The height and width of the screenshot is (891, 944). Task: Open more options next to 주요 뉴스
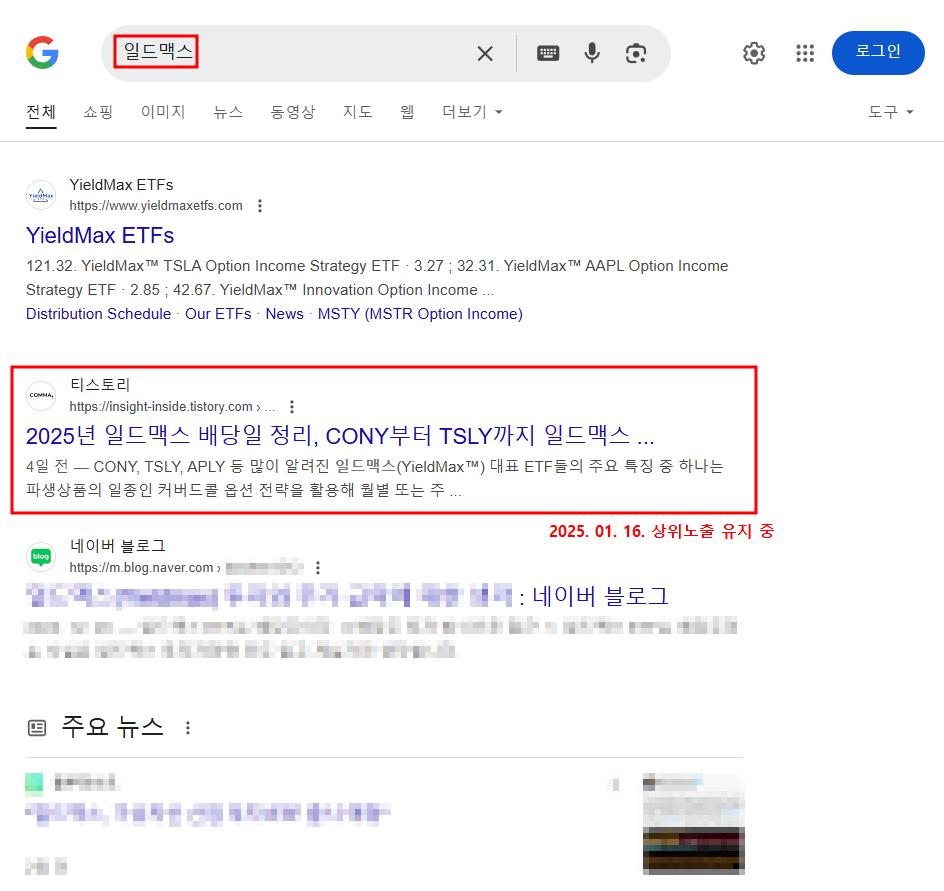pos(188,728)
